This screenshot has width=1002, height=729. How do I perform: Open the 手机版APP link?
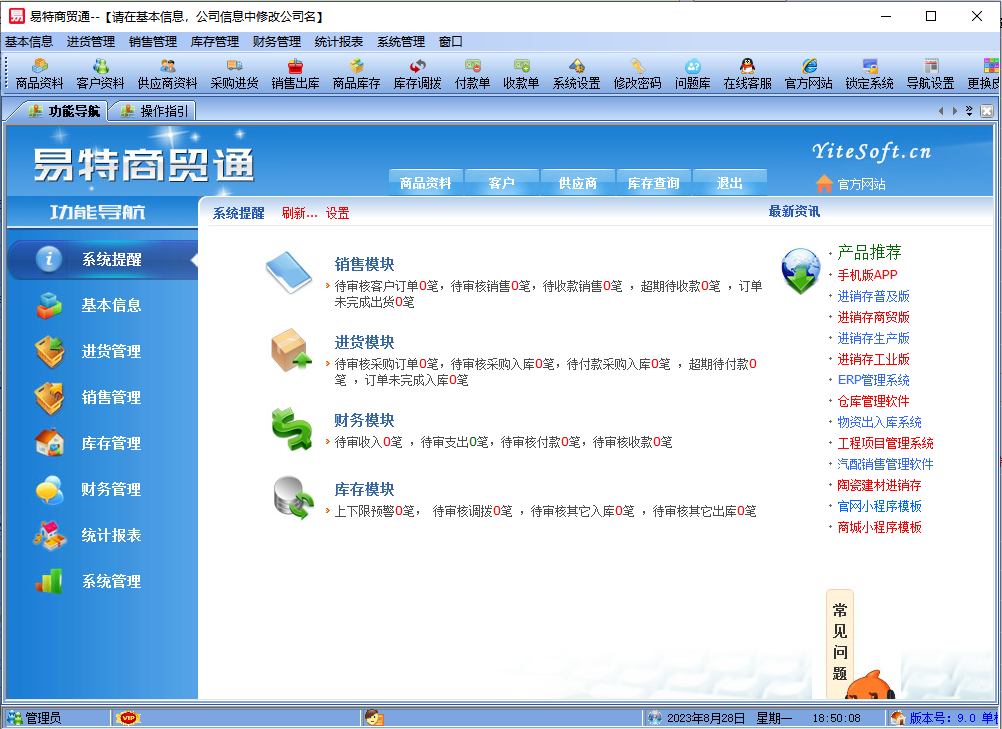point(869,274)
